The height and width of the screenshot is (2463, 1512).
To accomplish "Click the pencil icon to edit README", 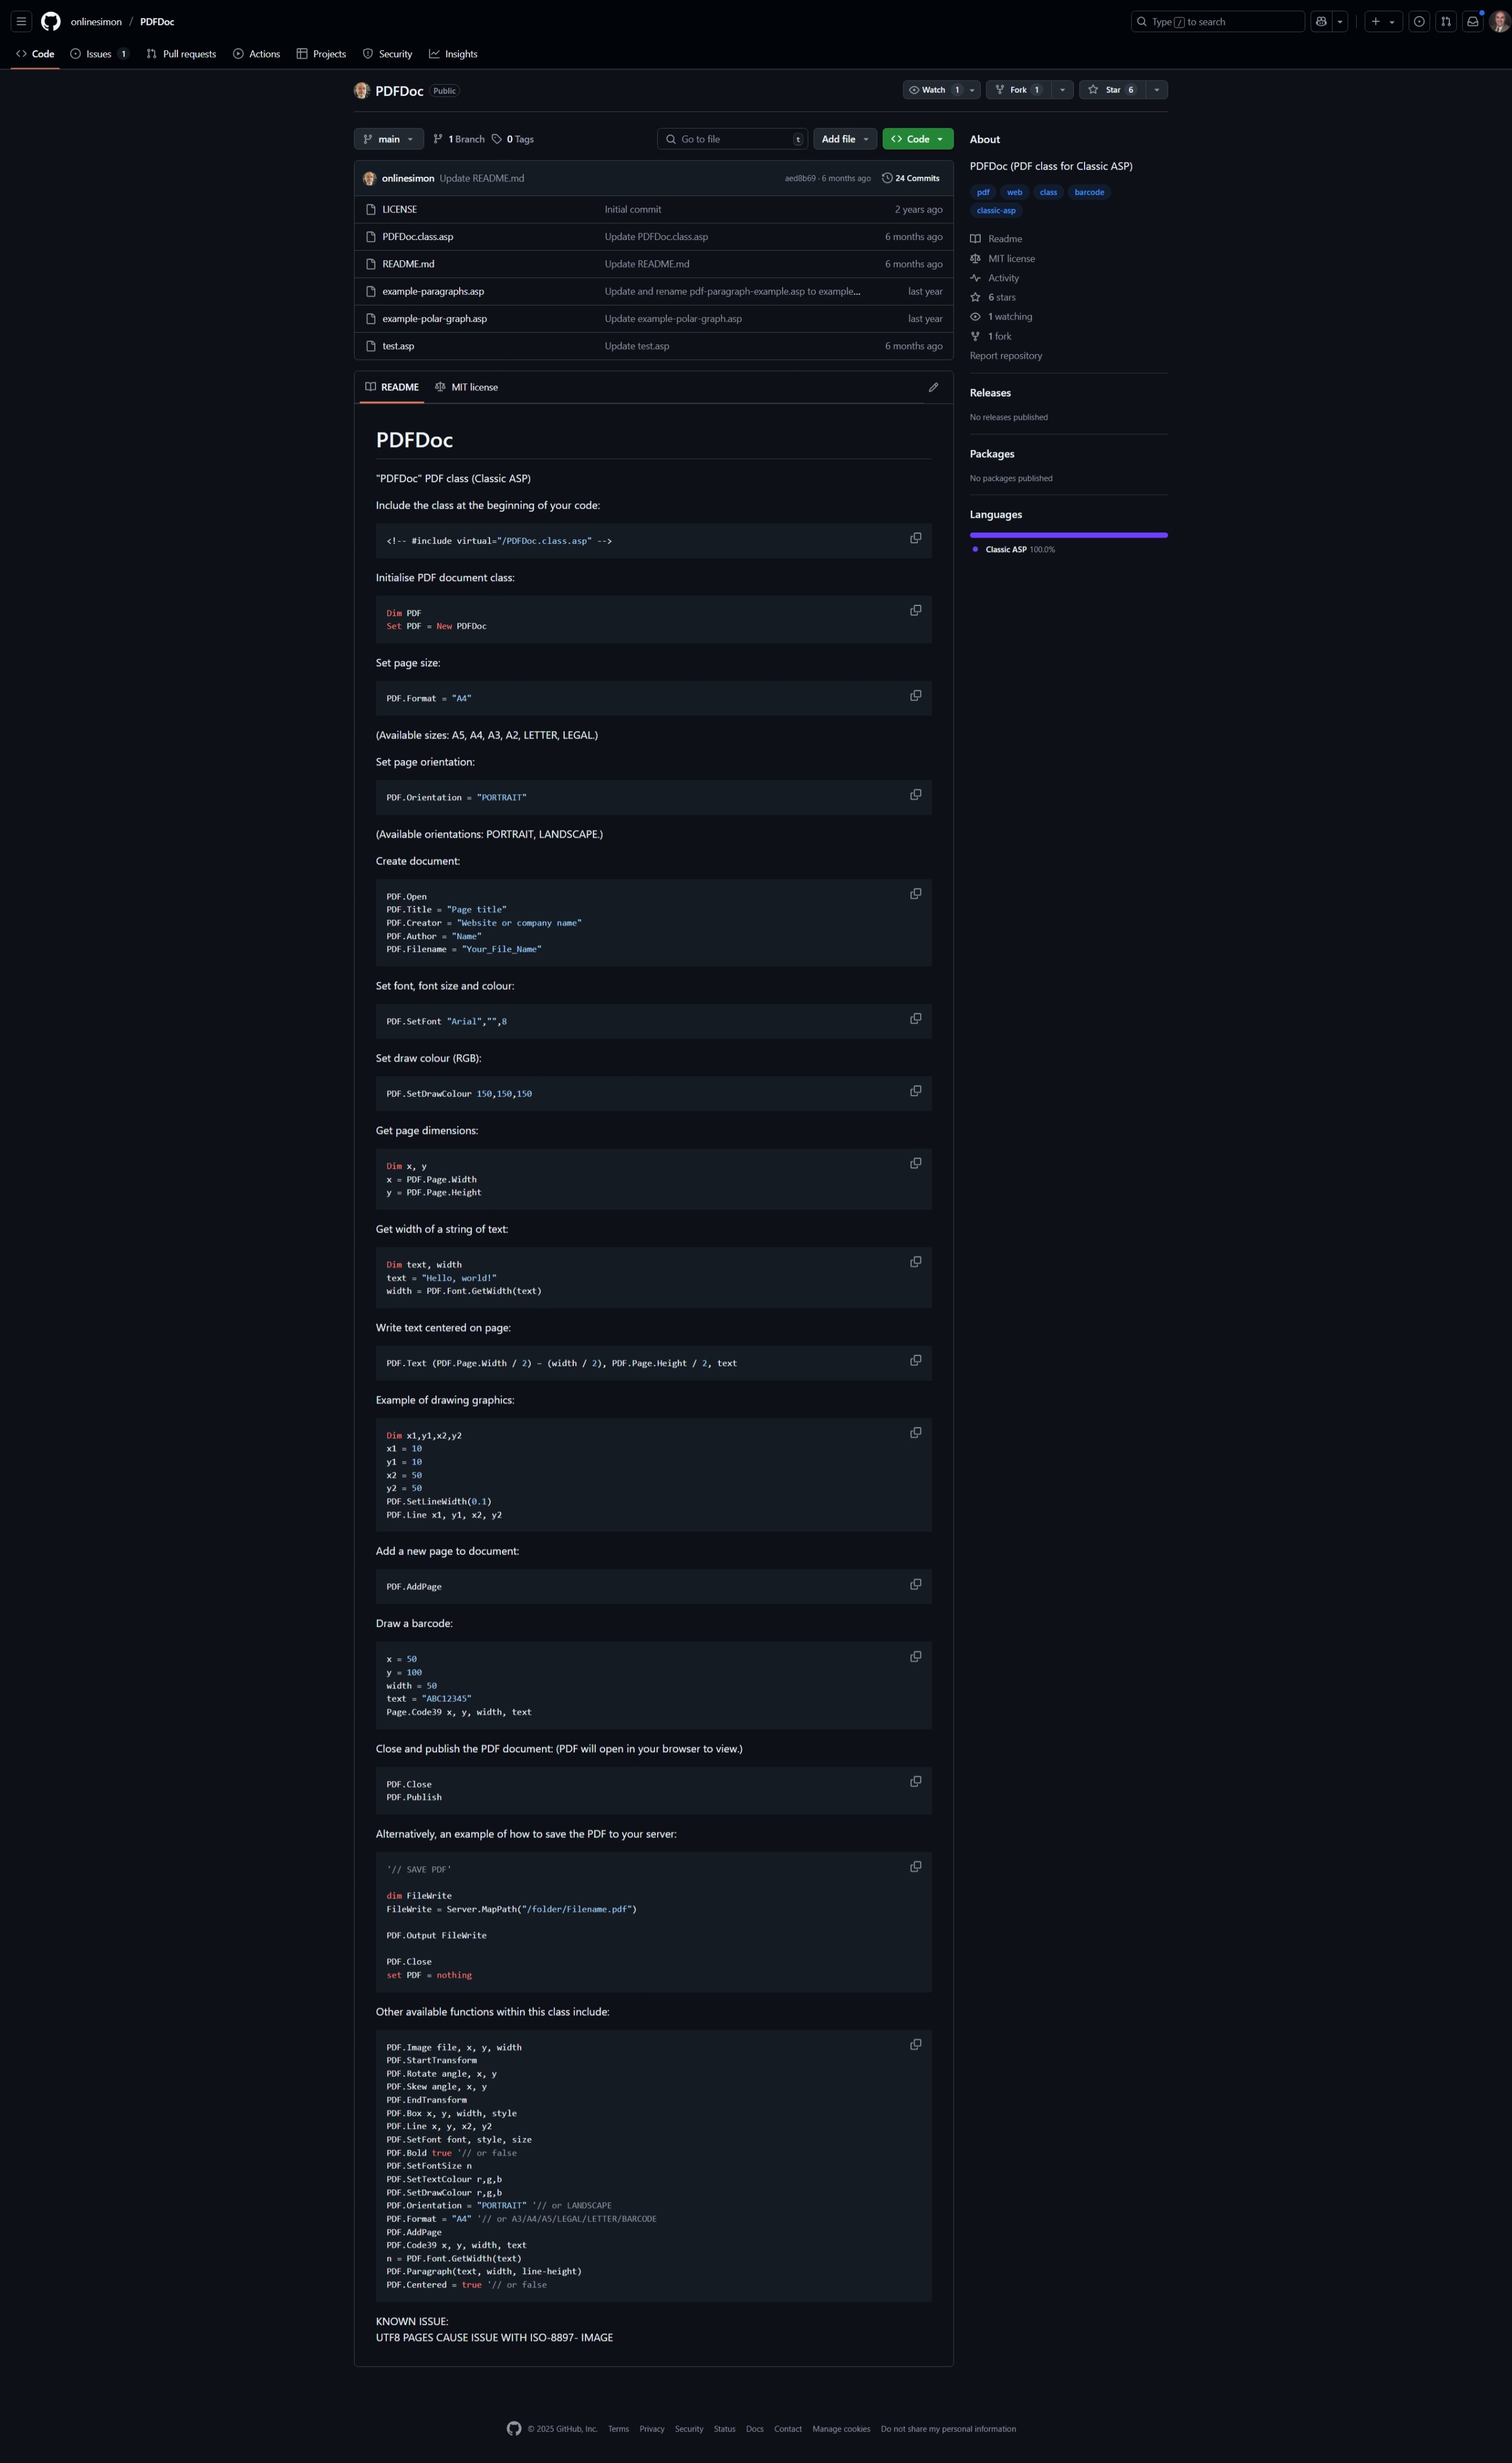I will tap(933, 387).
